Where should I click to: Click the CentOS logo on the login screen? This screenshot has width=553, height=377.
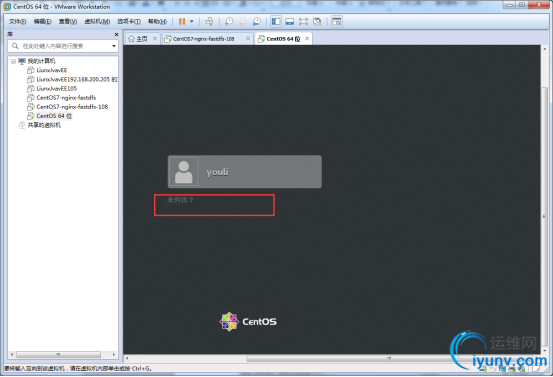[248, 322]
